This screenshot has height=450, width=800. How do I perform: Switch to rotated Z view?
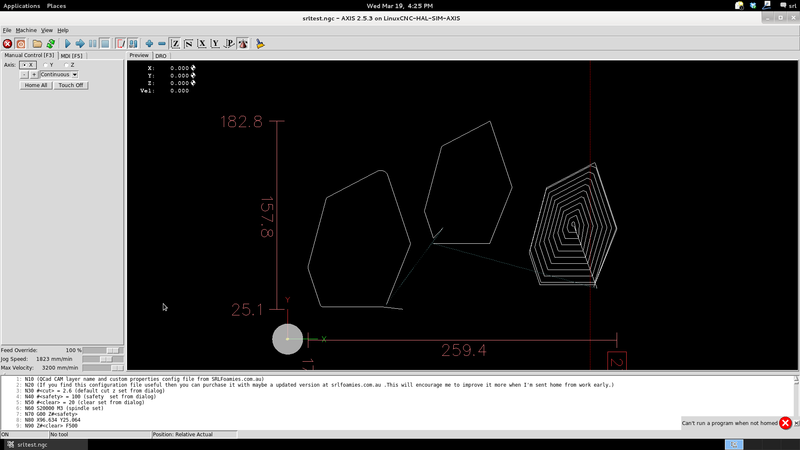pos(188,44)
